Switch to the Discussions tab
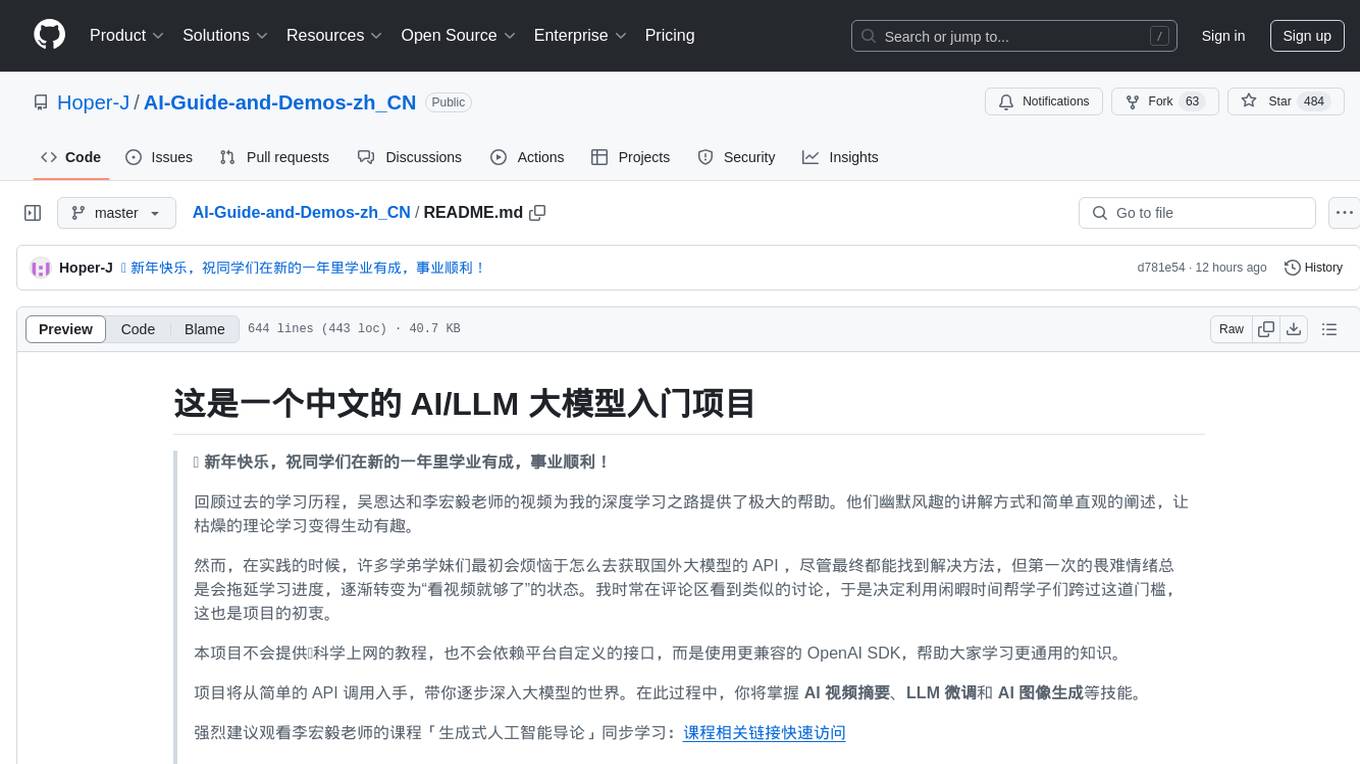The image size is (1360, 764). [x=410, y=157]
